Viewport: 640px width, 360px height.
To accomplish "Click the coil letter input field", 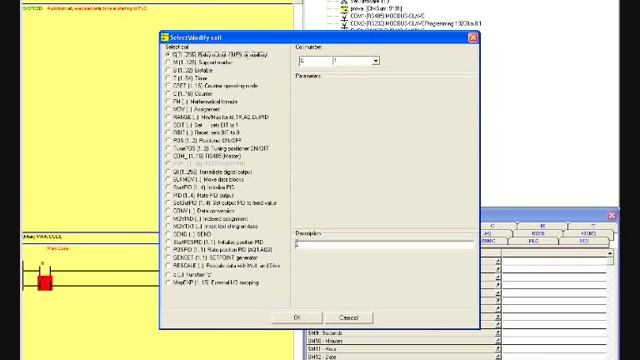I will [x=315, y=61].
